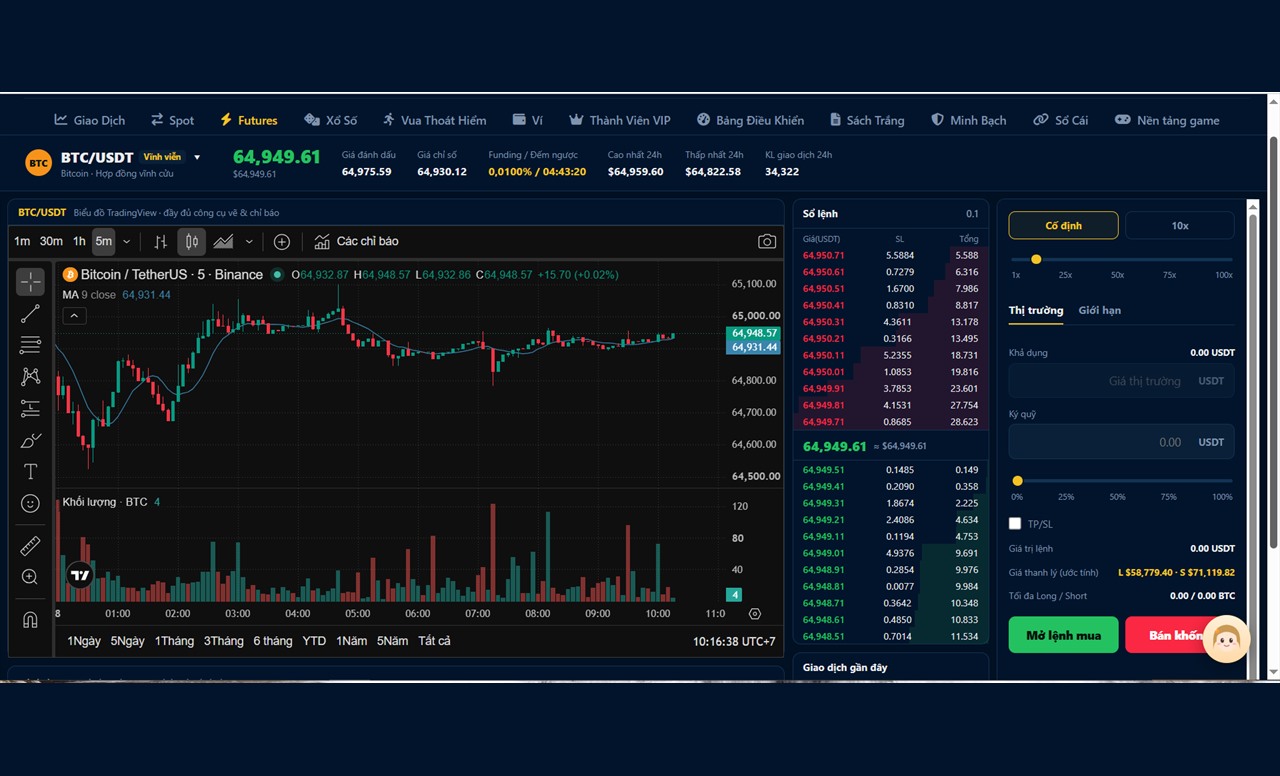The width and height of the screenshot is (1280, 776).
Task: Open Vua Thoát Hiểm game page
Action: (x=434, y=120)
